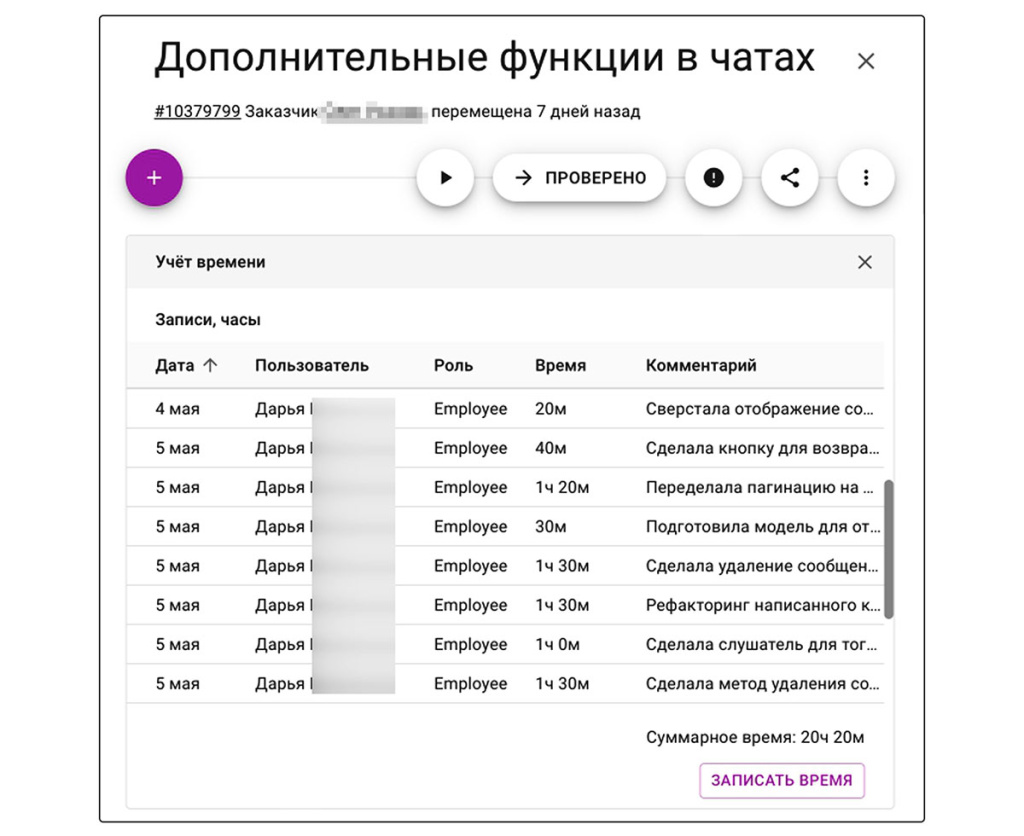Image resolution: width=1024 pixels, height=836 pixels.
Task: Select the Рефакторинг написанного entry row
Action: coord(500,605)
